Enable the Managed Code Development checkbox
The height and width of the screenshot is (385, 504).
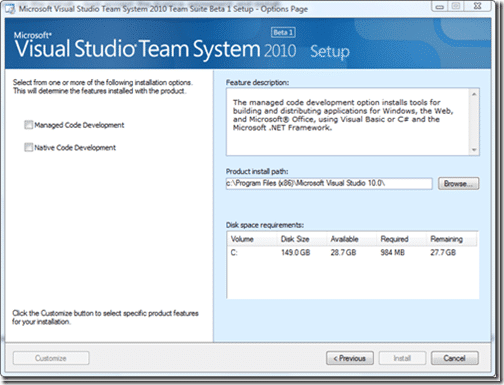click(28, 125)
